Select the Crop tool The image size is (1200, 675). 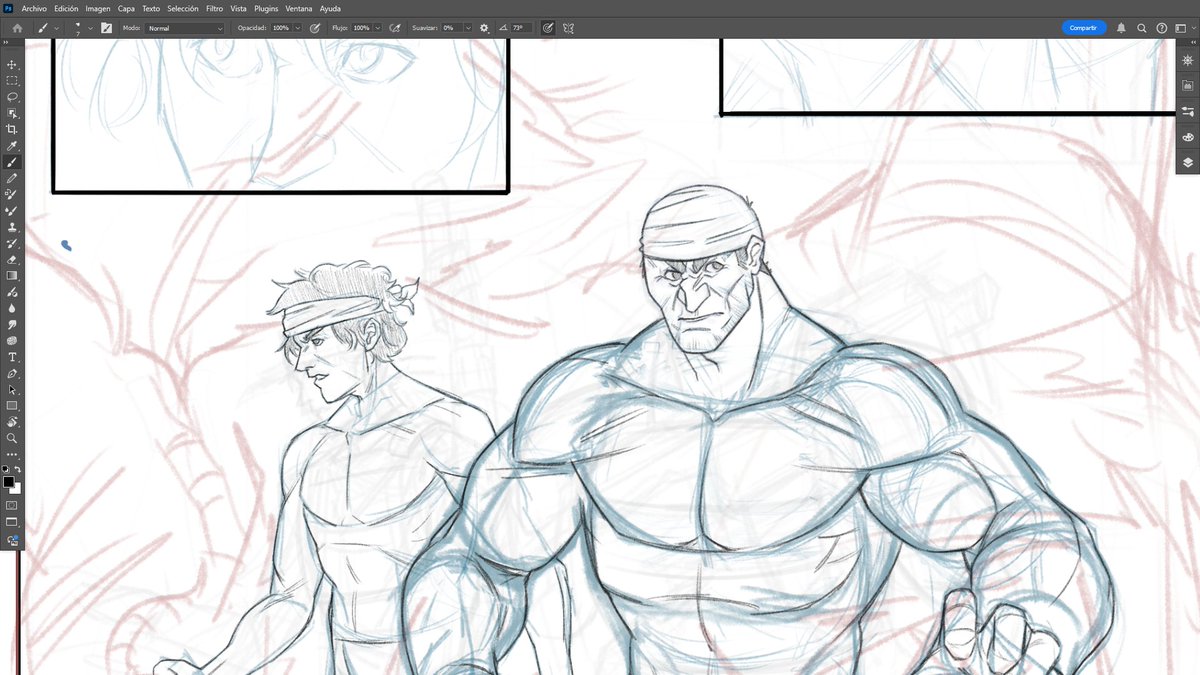point(12,129)
